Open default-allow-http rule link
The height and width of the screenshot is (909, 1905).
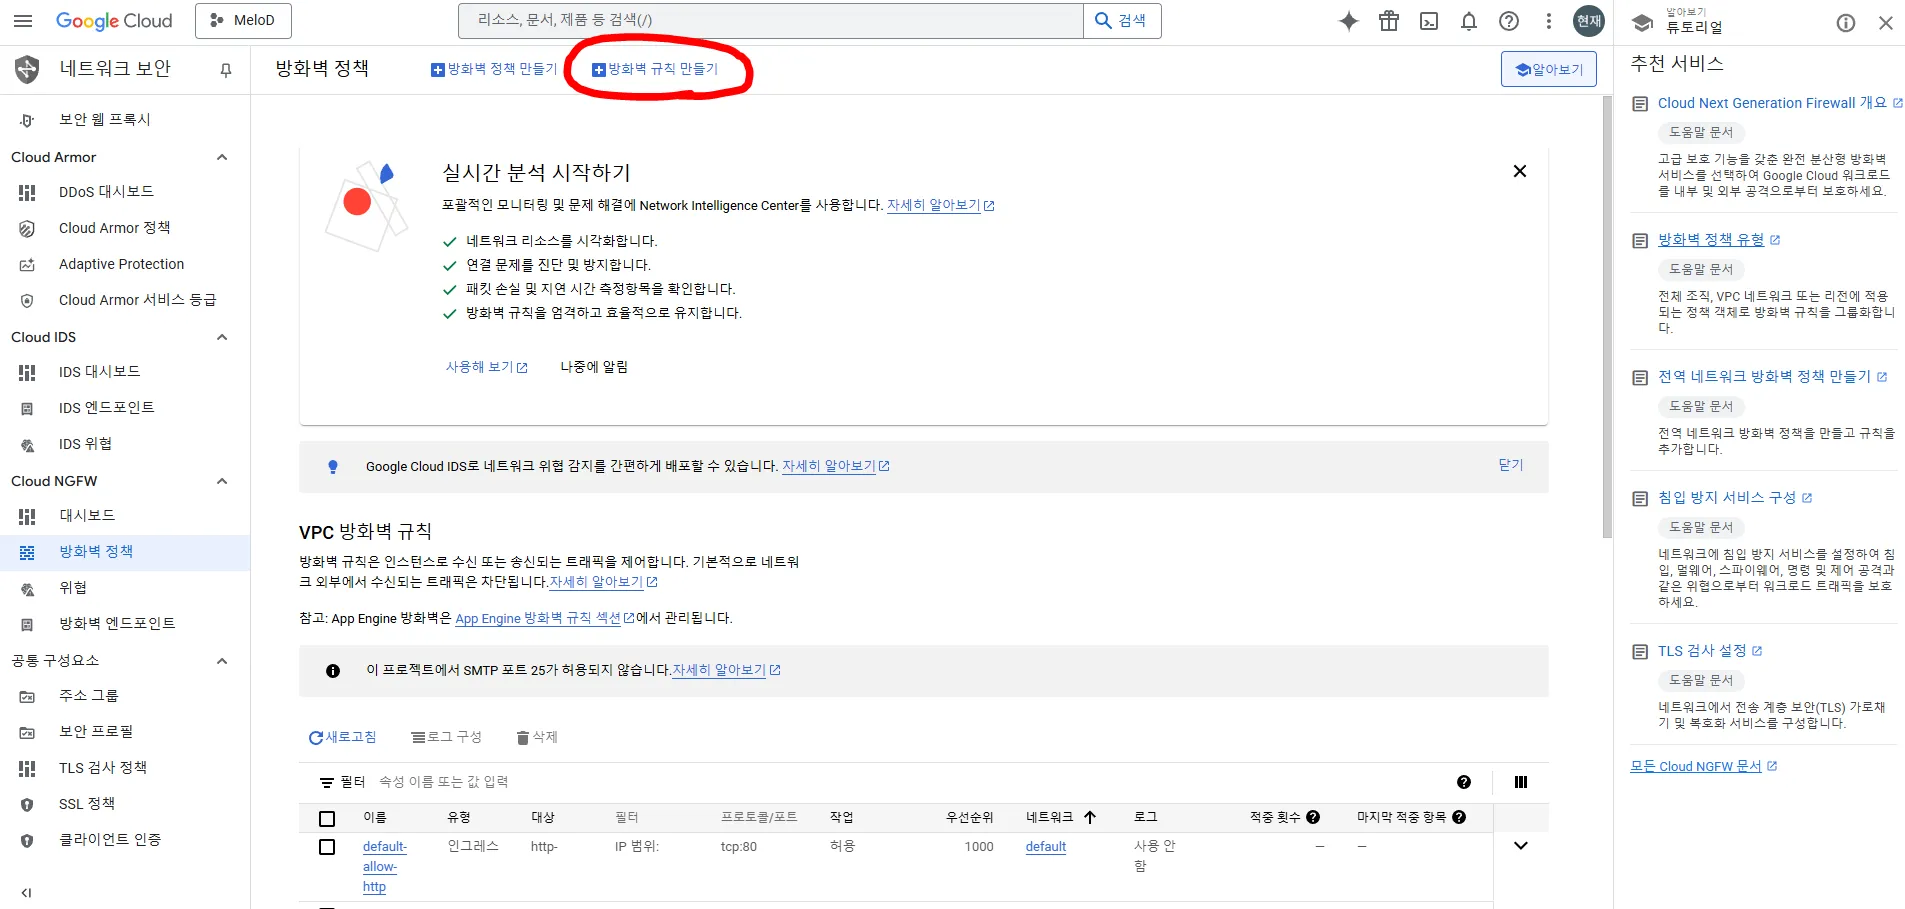(x=385, y=867)
